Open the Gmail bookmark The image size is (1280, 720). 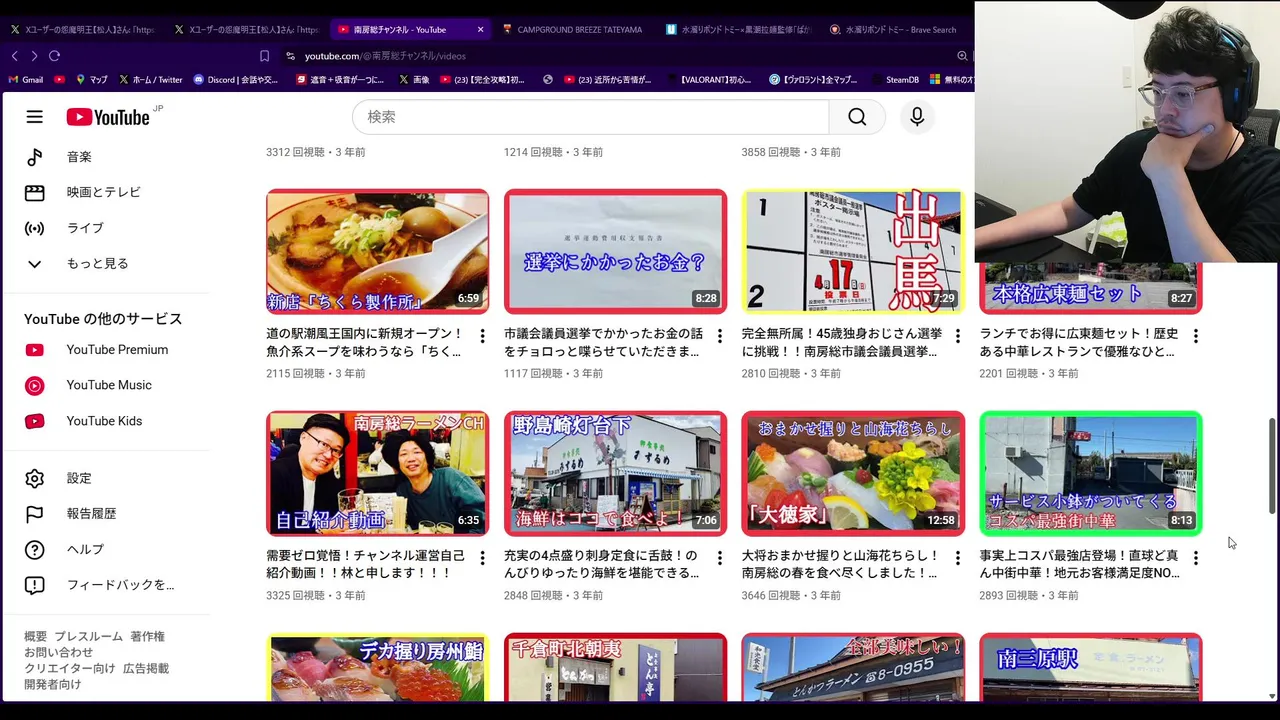coord(26,79)
